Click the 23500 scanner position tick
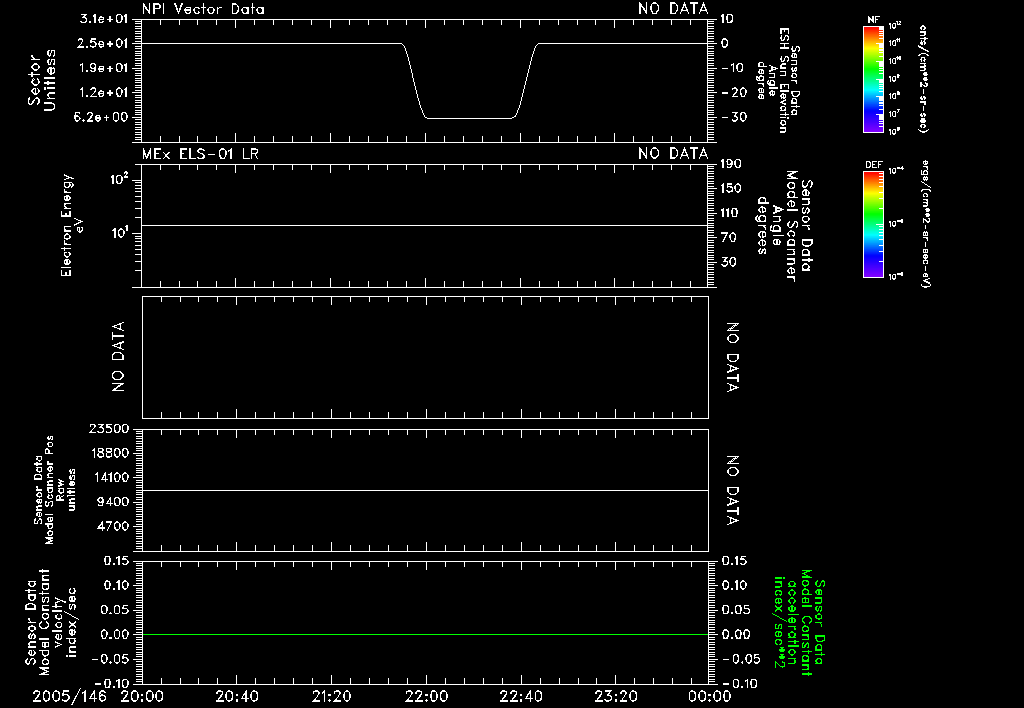This screenshot has height=708, width=1024. 109,428
